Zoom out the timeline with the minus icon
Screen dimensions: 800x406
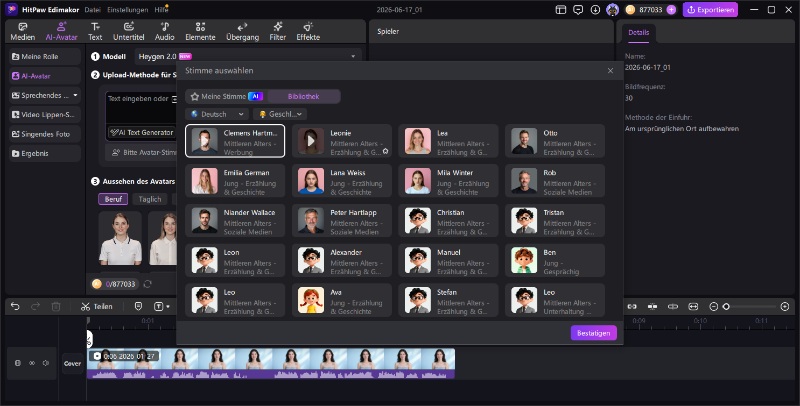click(713, 307)
